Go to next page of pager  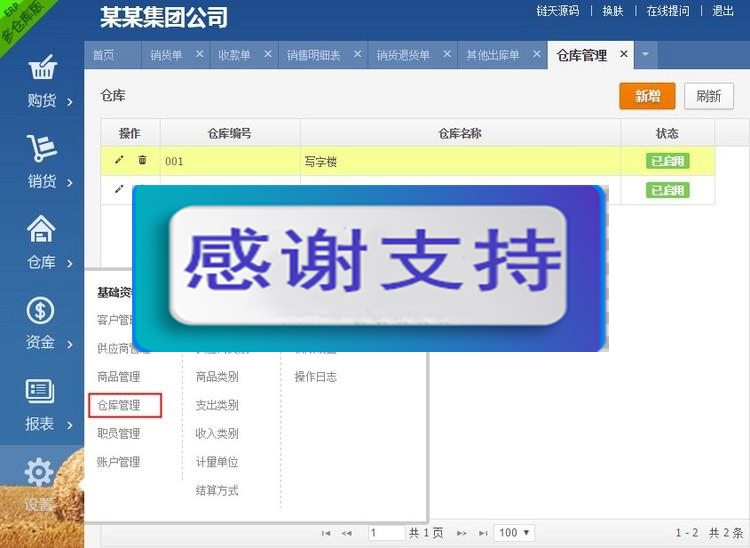[462, 533]
